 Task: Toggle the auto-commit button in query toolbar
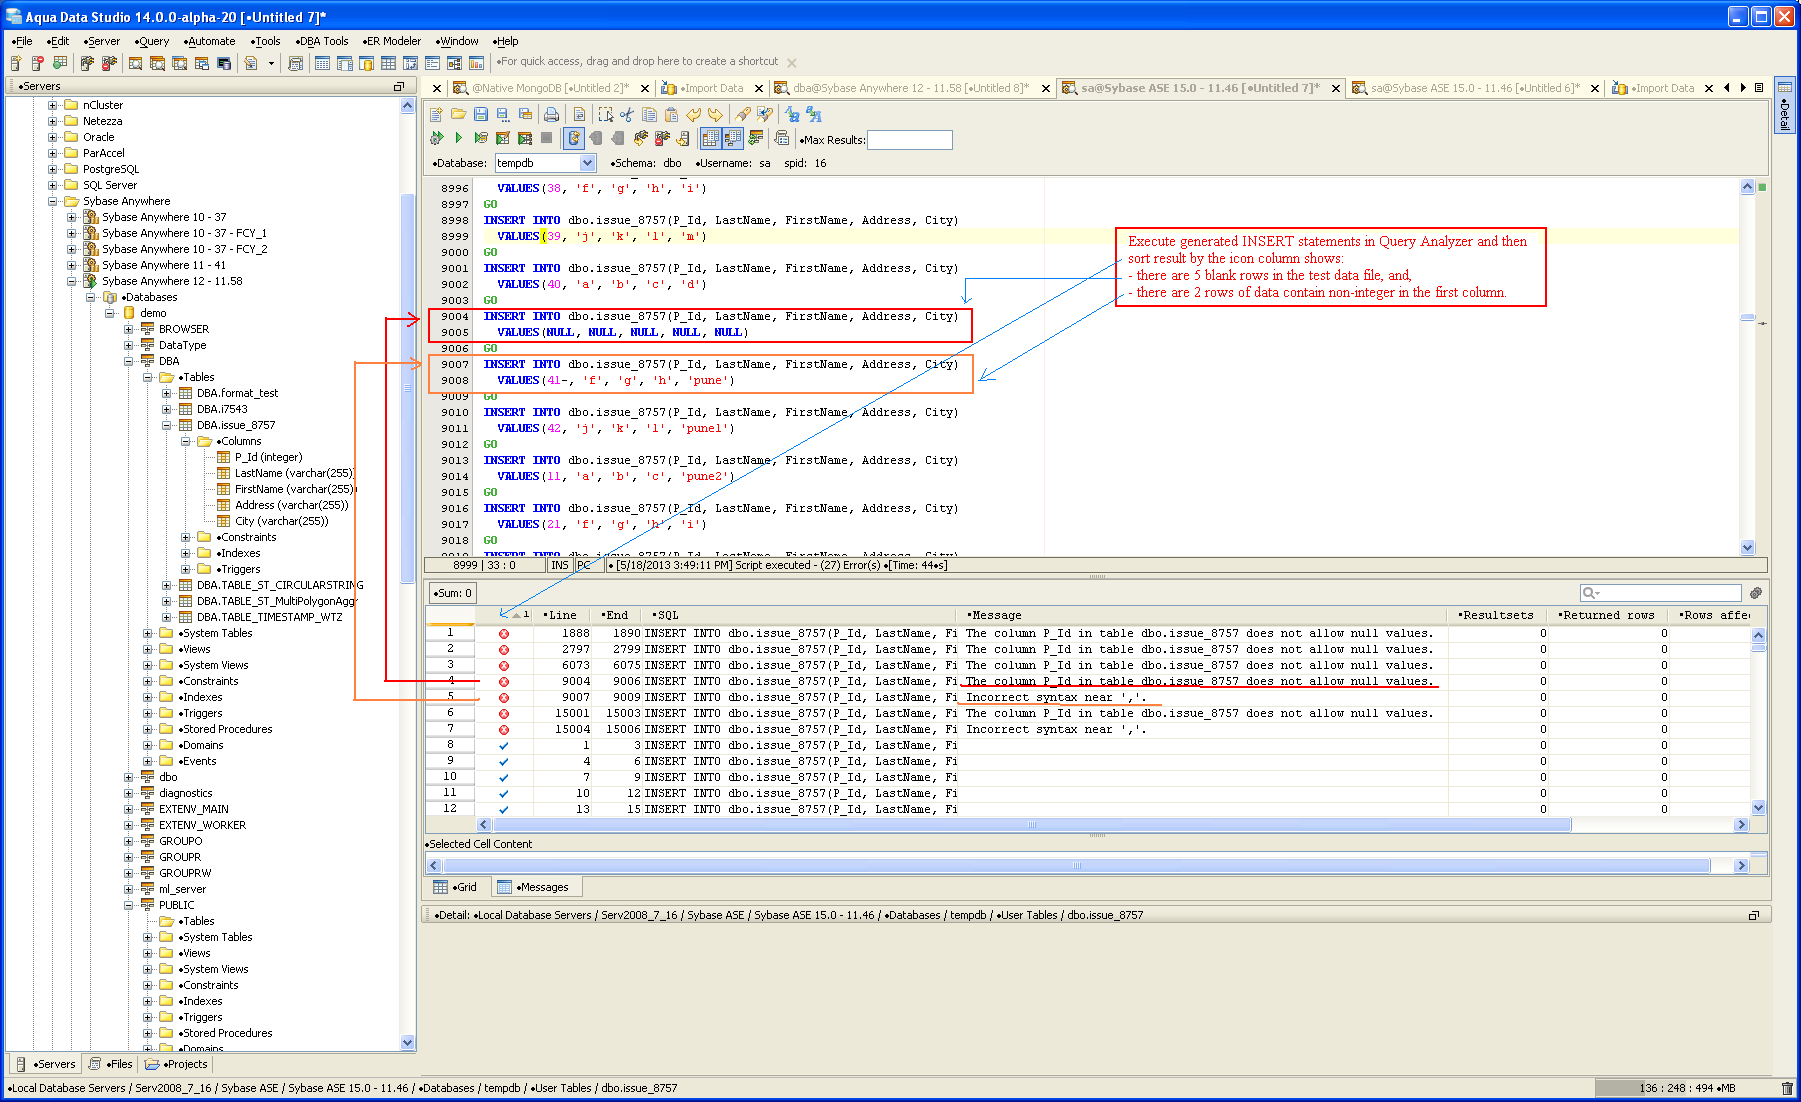pos(574,138)
